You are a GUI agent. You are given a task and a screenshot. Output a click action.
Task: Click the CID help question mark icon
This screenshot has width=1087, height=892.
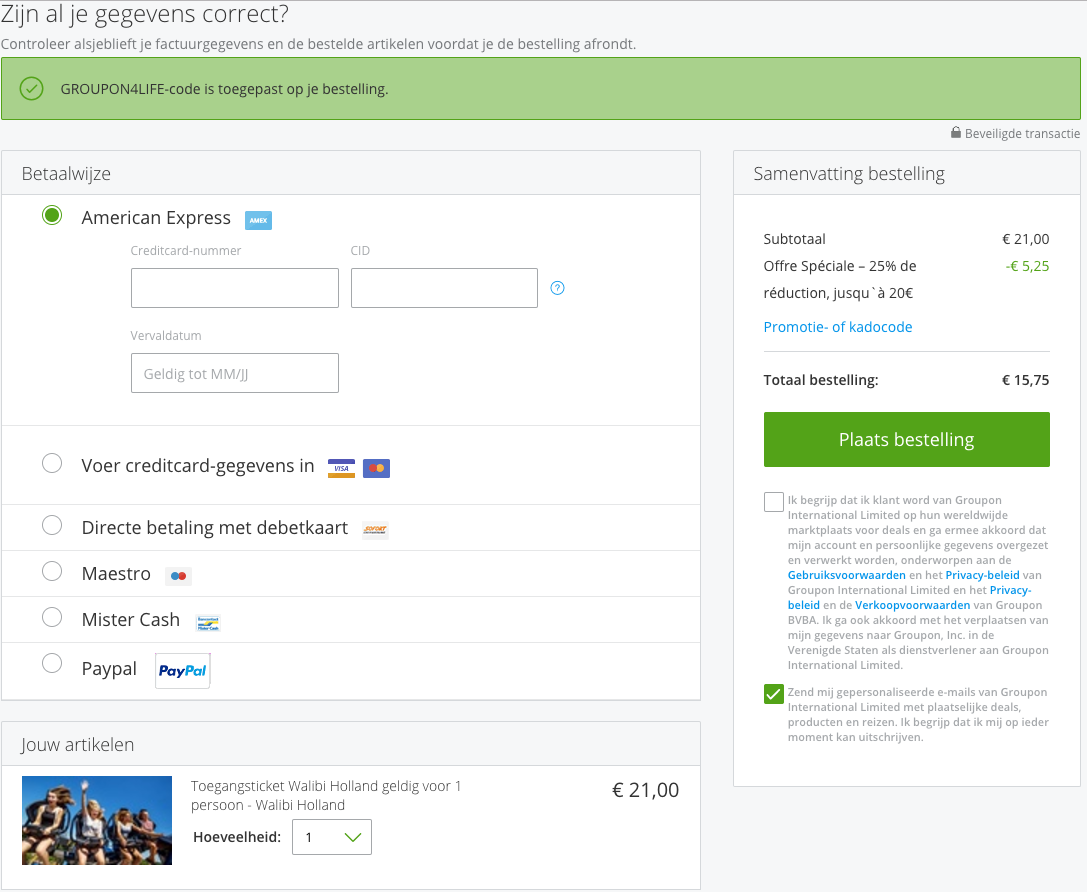coord(558,288)
